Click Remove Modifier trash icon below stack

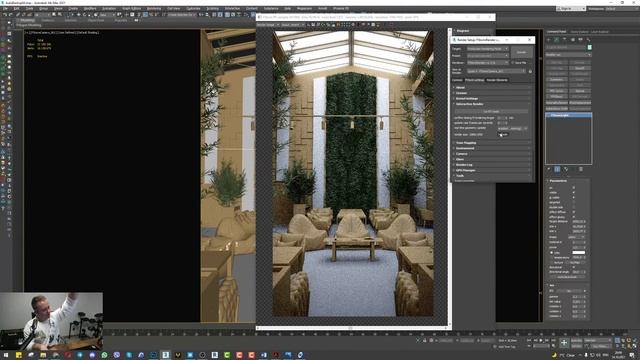tap(581, 169)
